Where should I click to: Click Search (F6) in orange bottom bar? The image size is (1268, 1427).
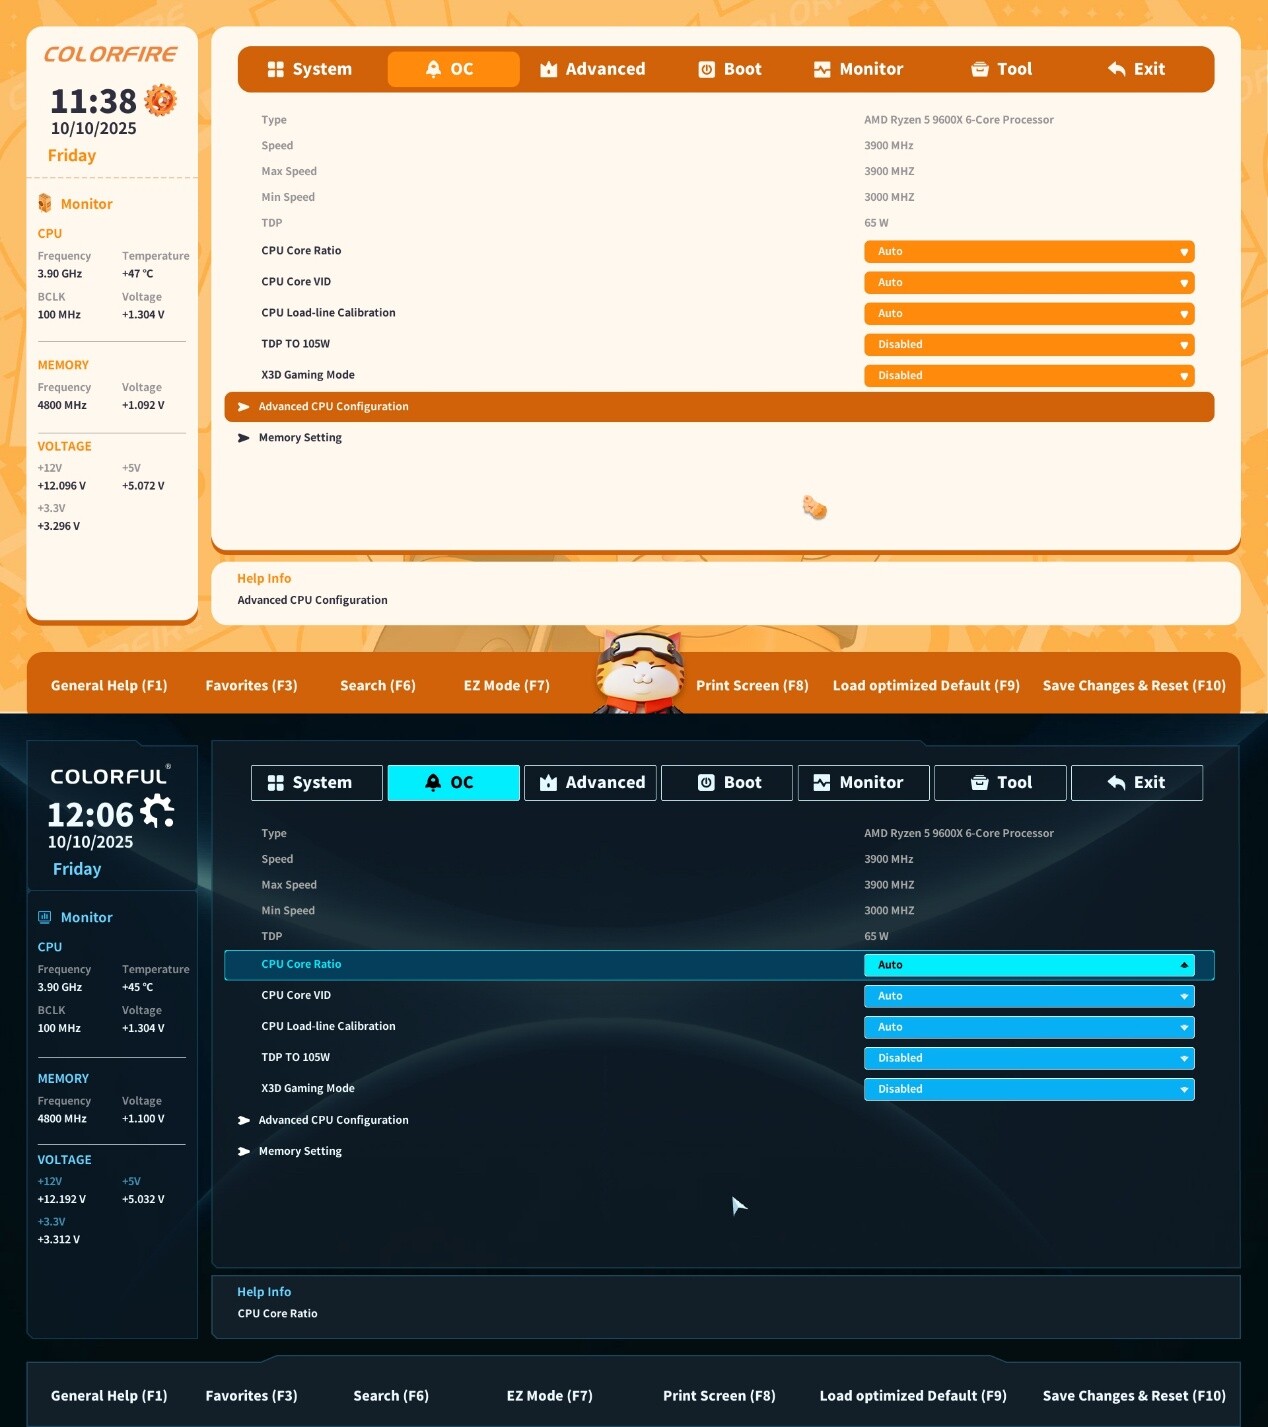[377, 686]
